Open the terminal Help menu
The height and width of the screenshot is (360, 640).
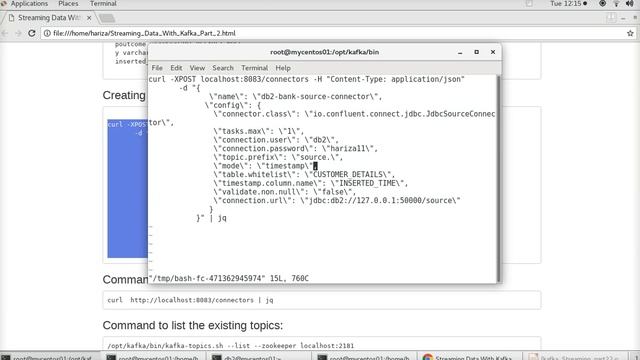click(282, 68)
